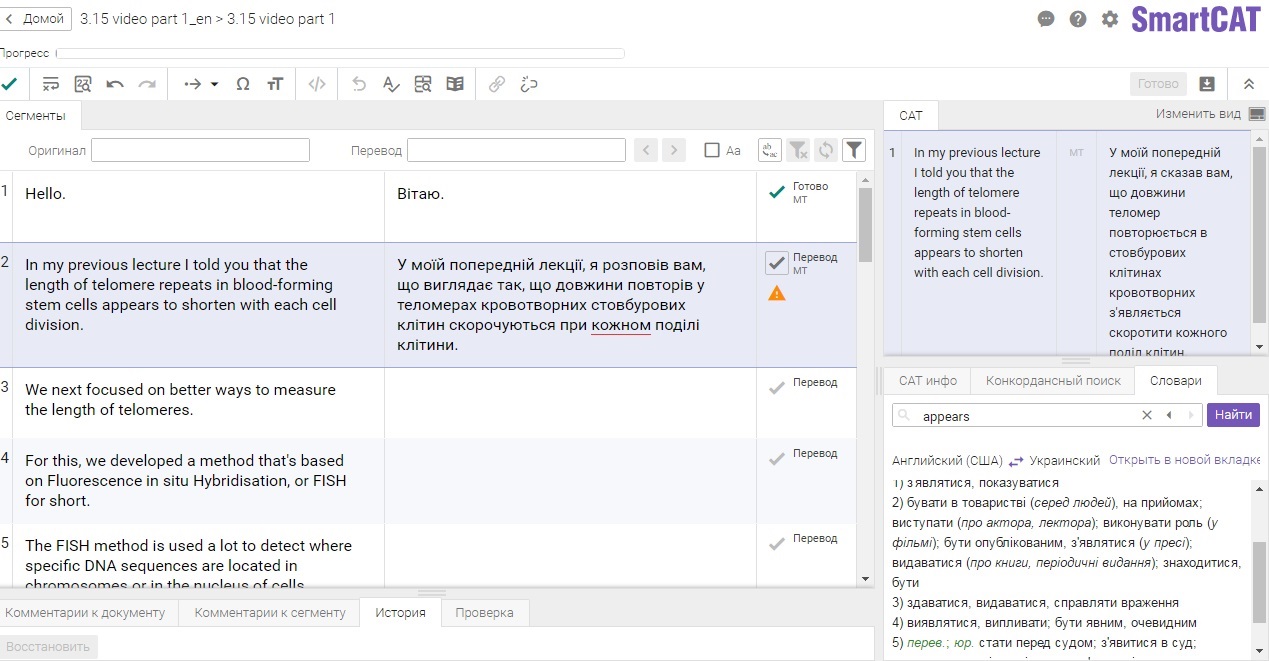1269x661 pixels.
Task: Click the Omega special characters icon
Action: (243, 84)
